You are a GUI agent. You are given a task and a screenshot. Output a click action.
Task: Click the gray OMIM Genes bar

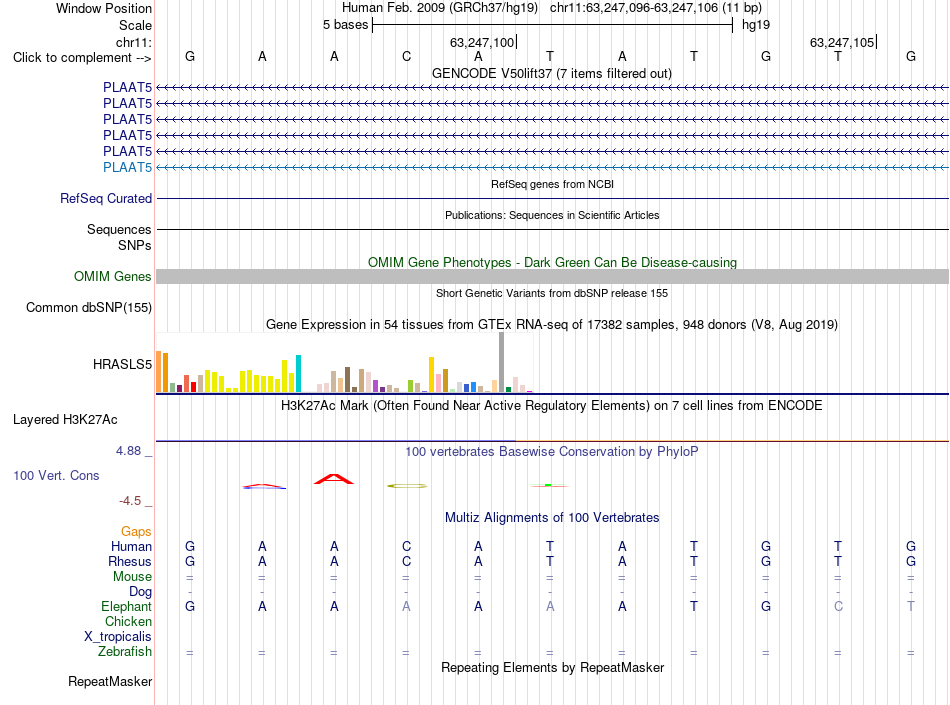pyautogui.click(x=552, y=276)
